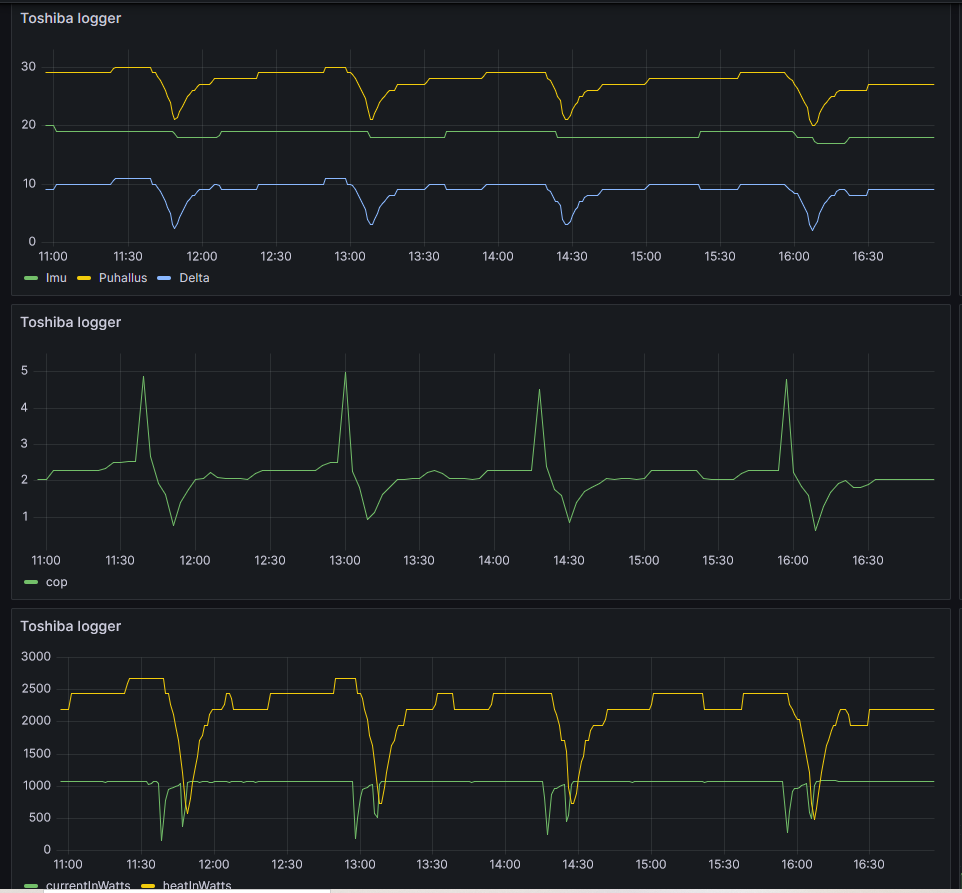
Task: Click the green color marker beside Imu
Action: click(30, 277)
